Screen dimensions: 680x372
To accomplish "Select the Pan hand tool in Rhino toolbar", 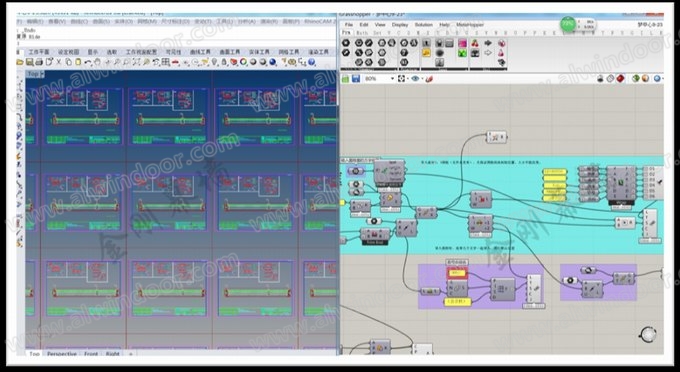I will [x=97, y=62].
